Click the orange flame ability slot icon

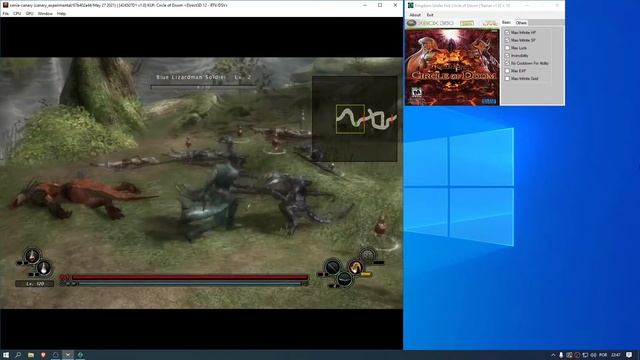click(x=356, y=267)
